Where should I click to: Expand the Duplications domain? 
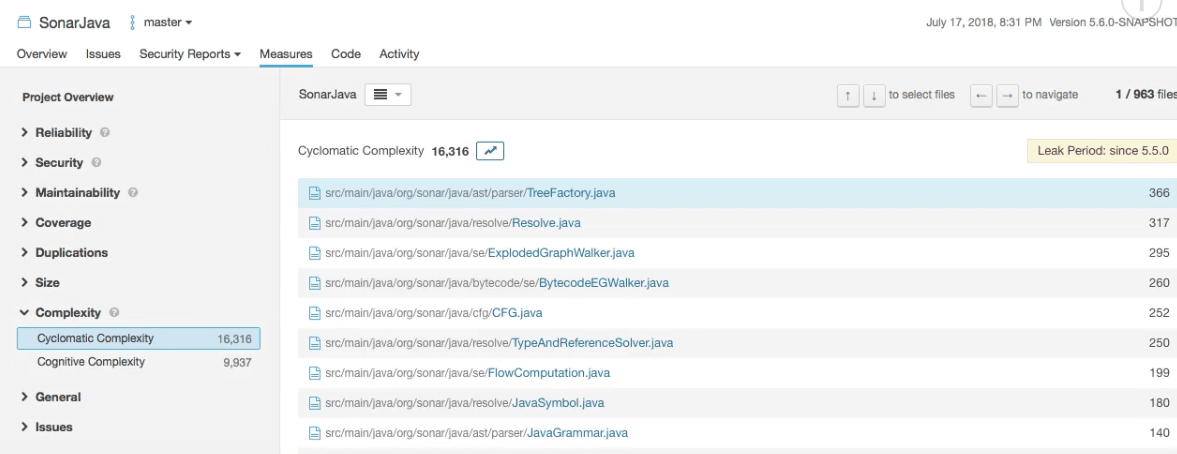click(65, 252)
